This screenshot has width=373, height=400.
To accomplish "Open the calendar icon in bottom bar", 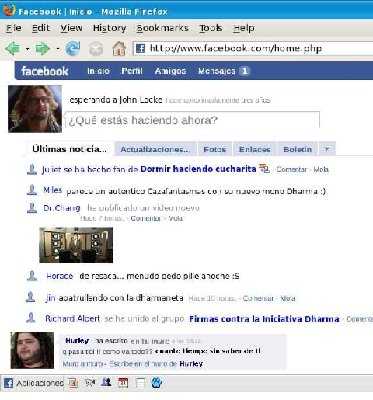I will [x=123, y=383].
